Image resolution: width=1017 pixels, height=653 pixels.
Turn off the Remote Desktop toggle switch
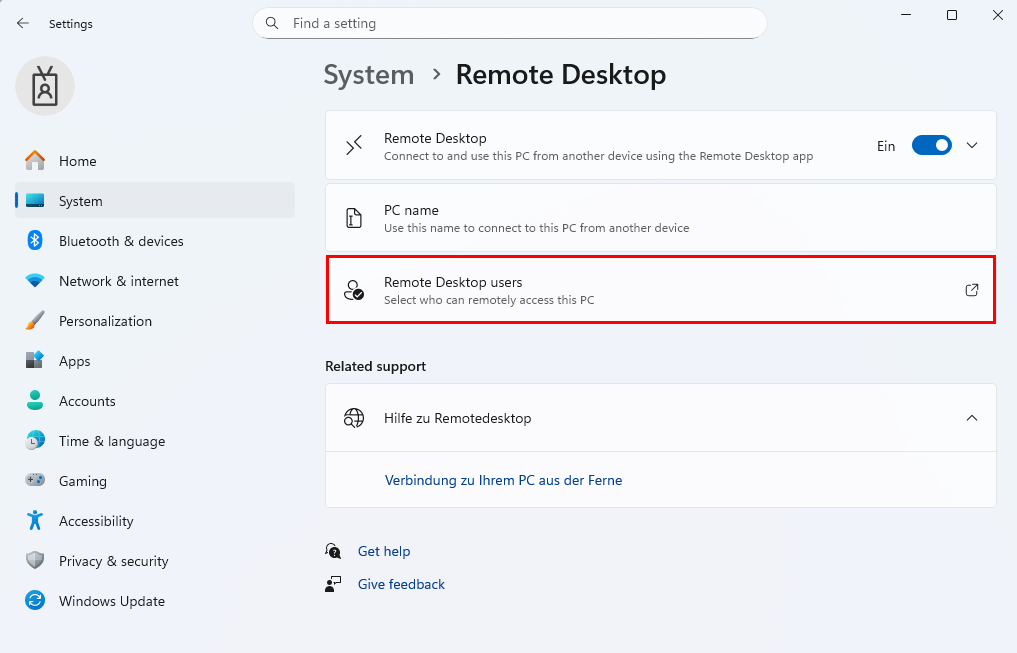(x=931, y=146)
